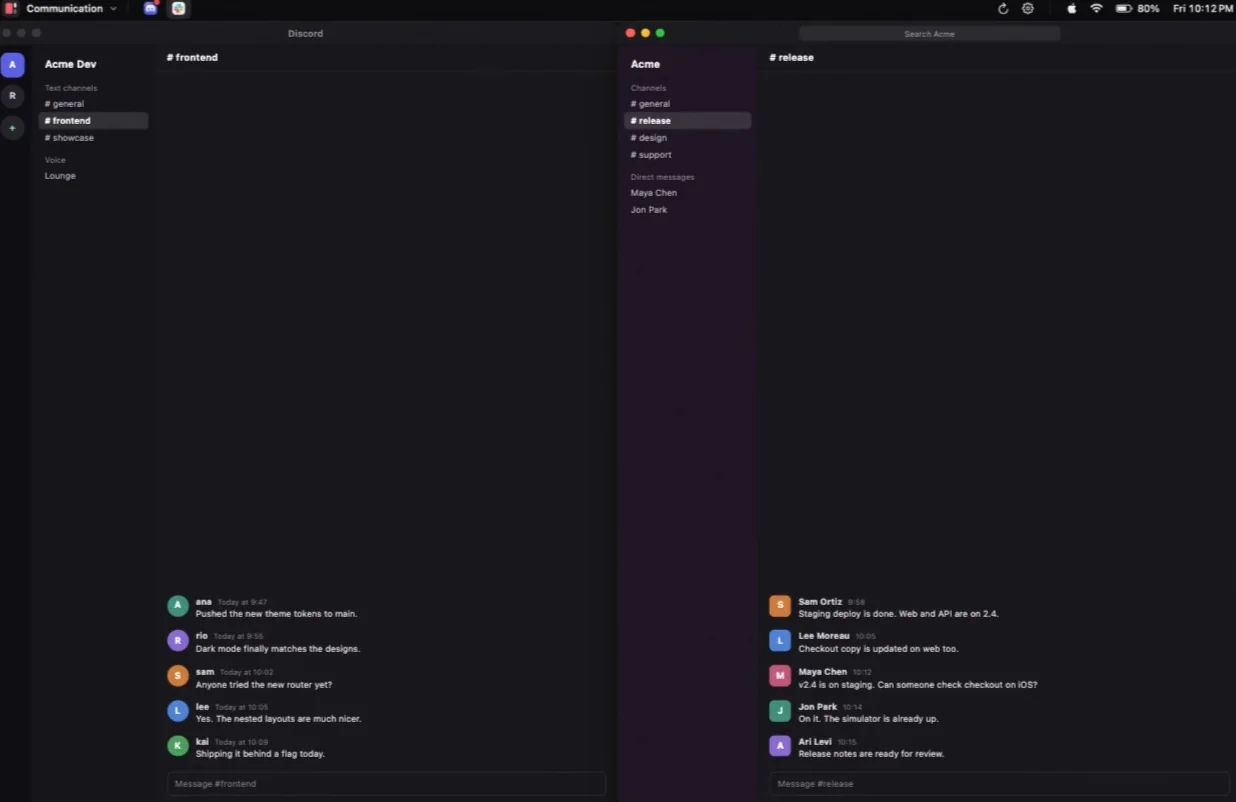Click Ari Levi's avatar in Slack

pos(780,746)
